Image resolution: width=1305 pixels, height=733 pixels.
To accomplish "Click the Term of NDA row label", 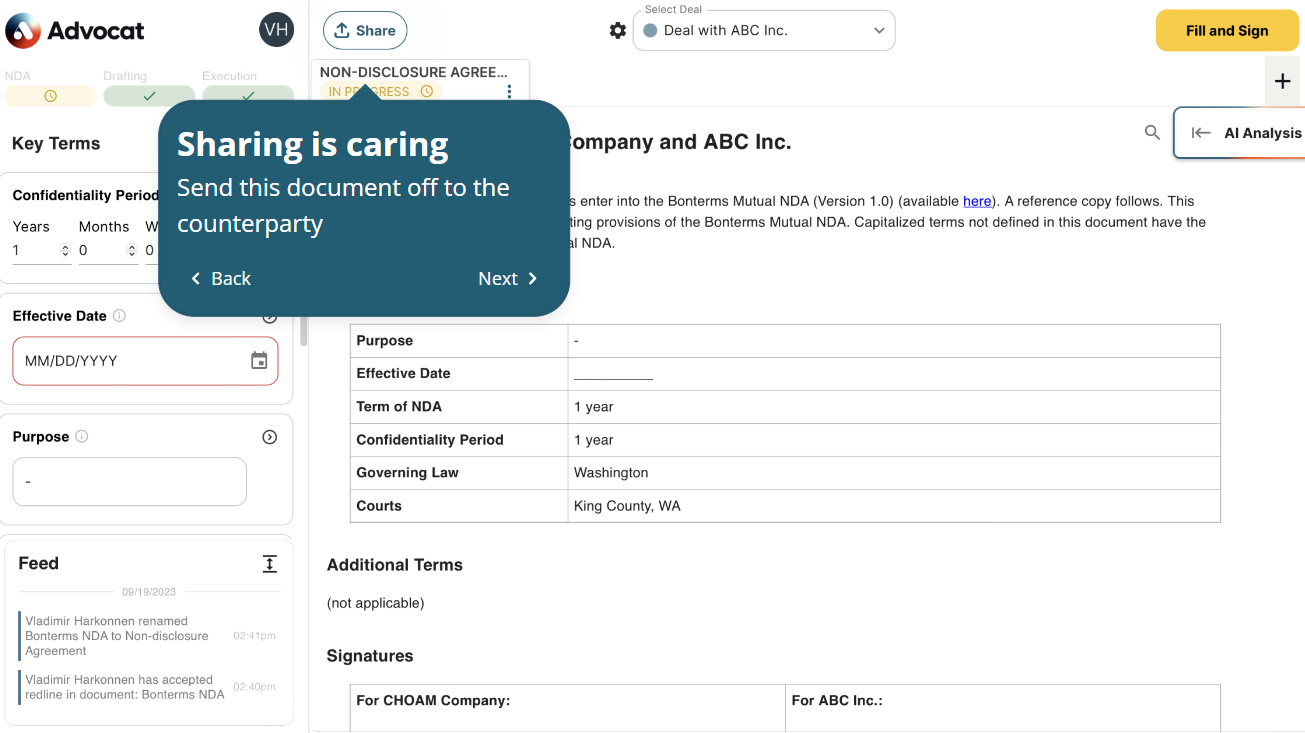I will [x=399, y=407].
